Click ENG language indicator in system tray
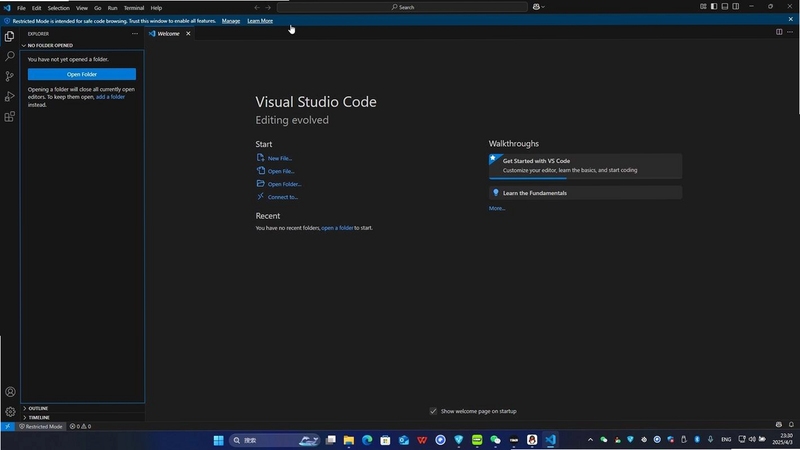The width and height of the screenshot is (800, 450). point(726,440)
